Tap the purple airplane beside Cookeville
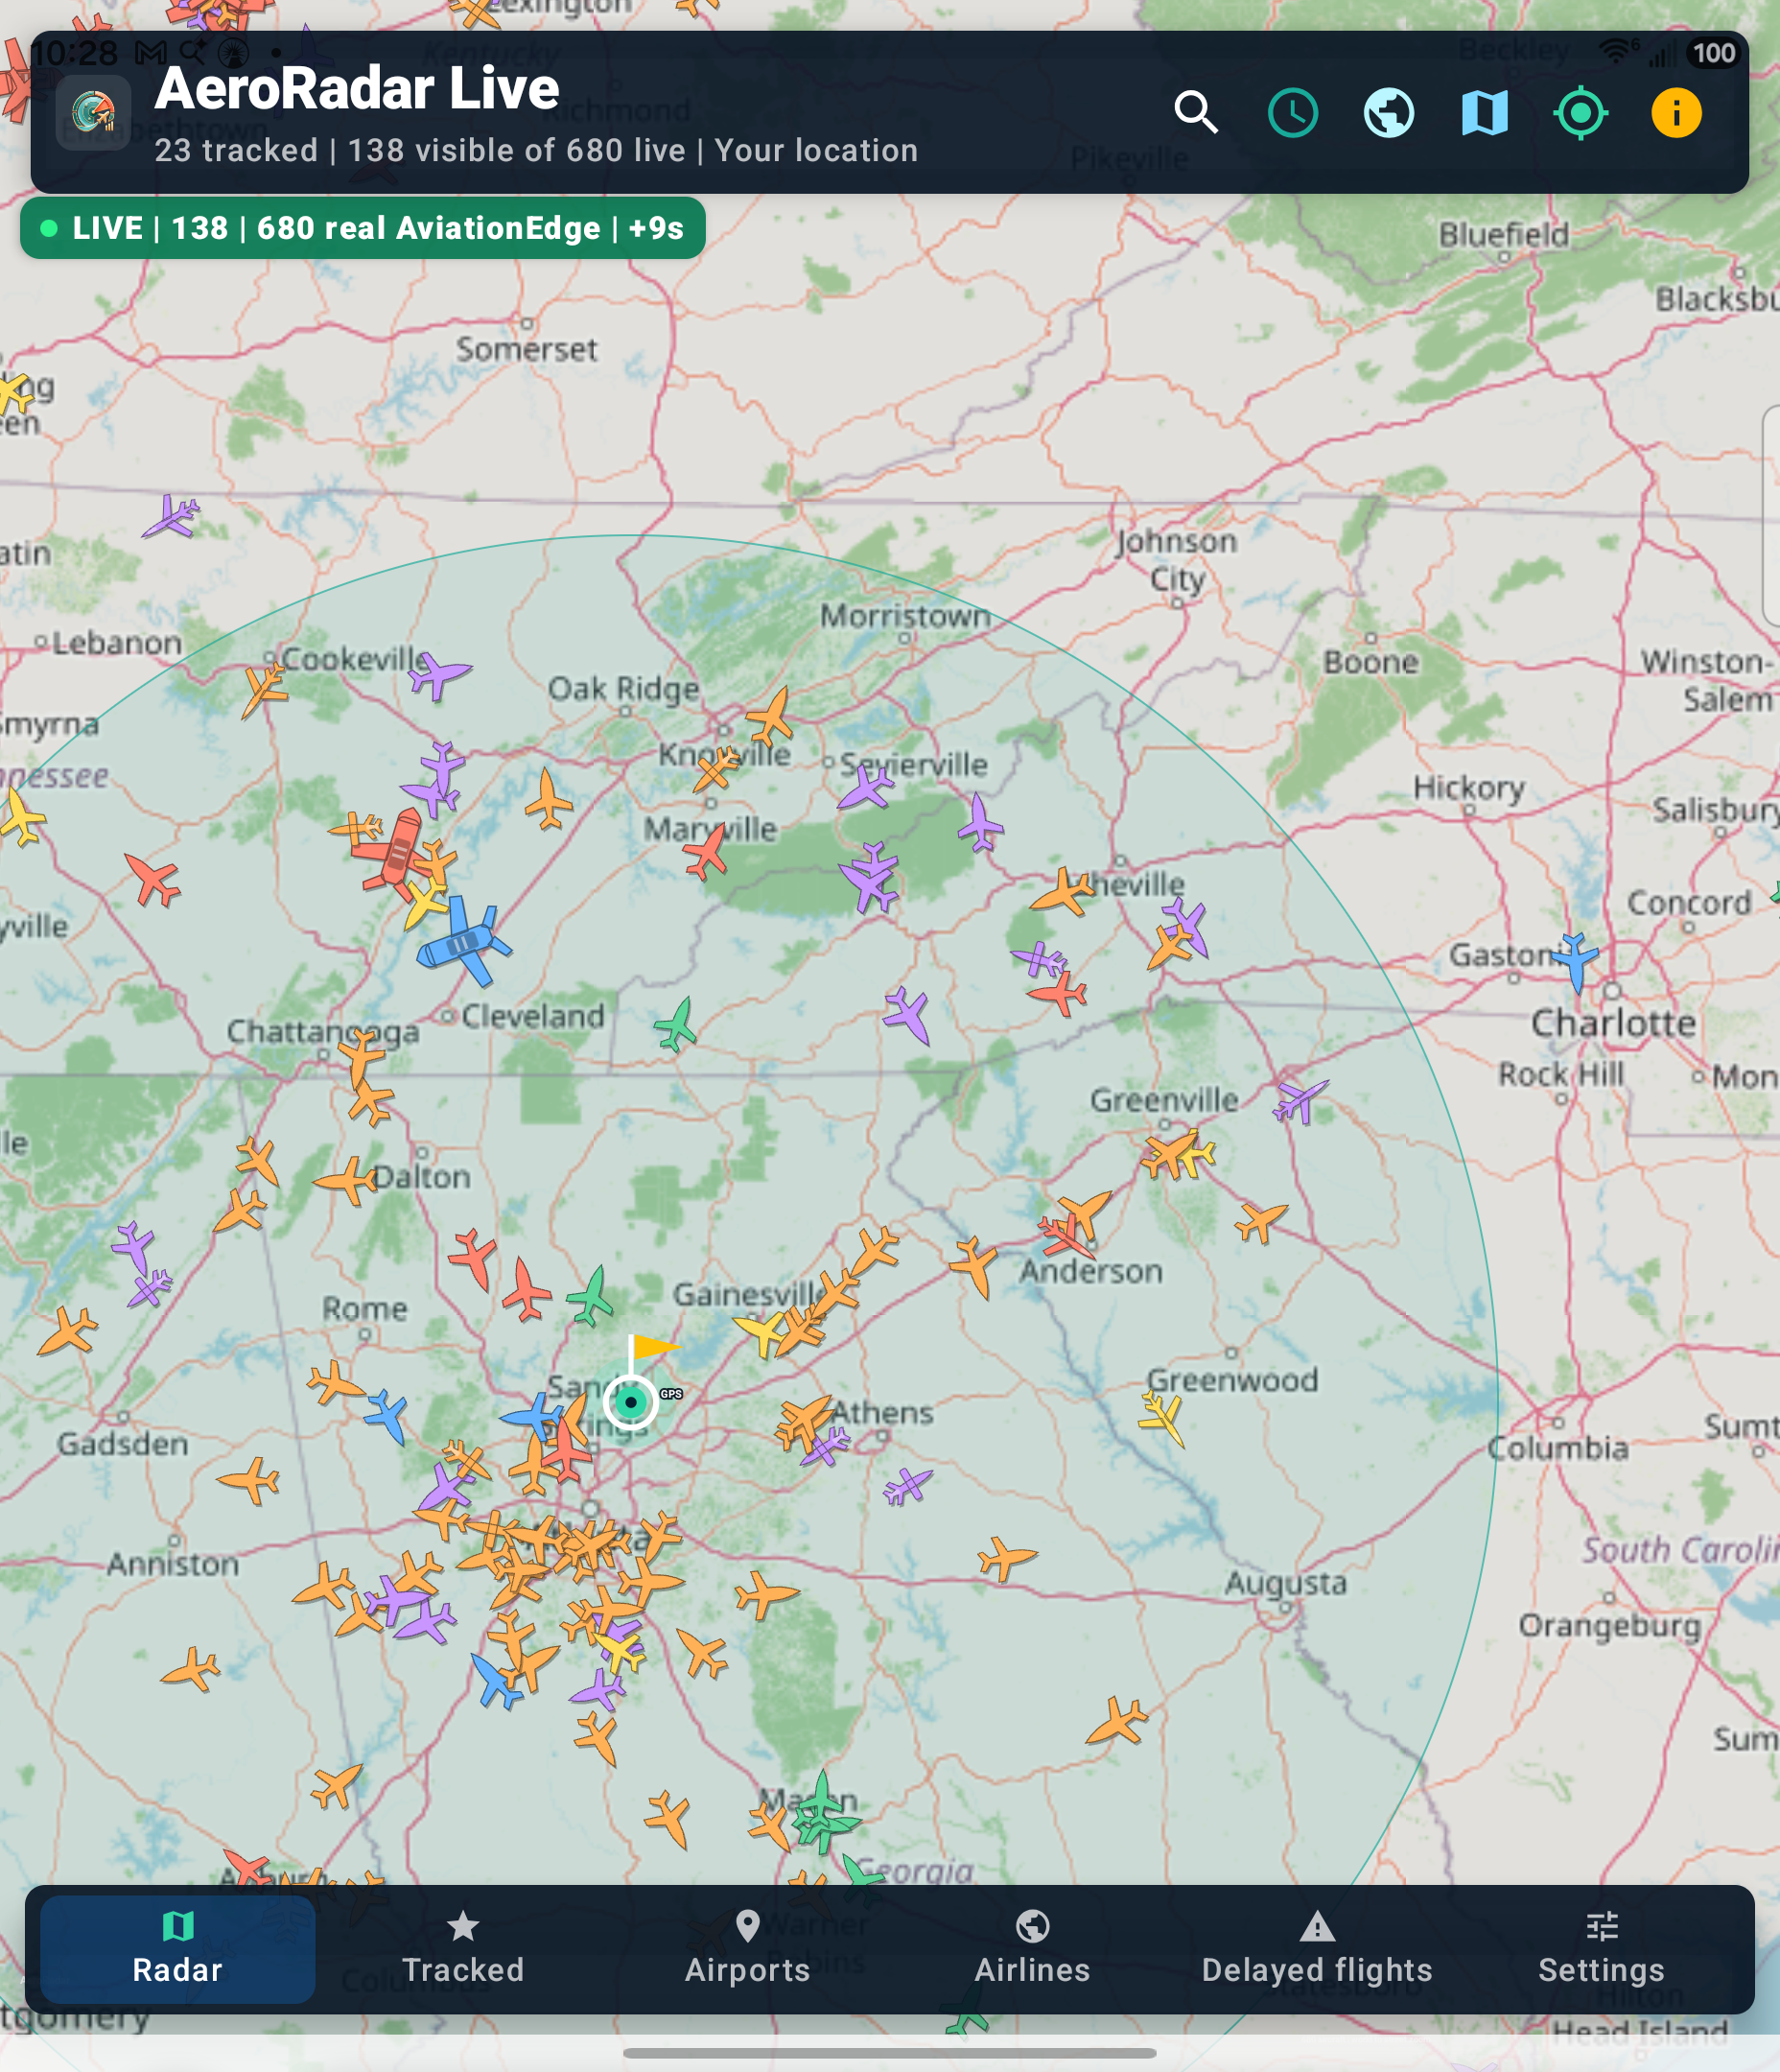1780x2072 pixels. pos(438,675)
